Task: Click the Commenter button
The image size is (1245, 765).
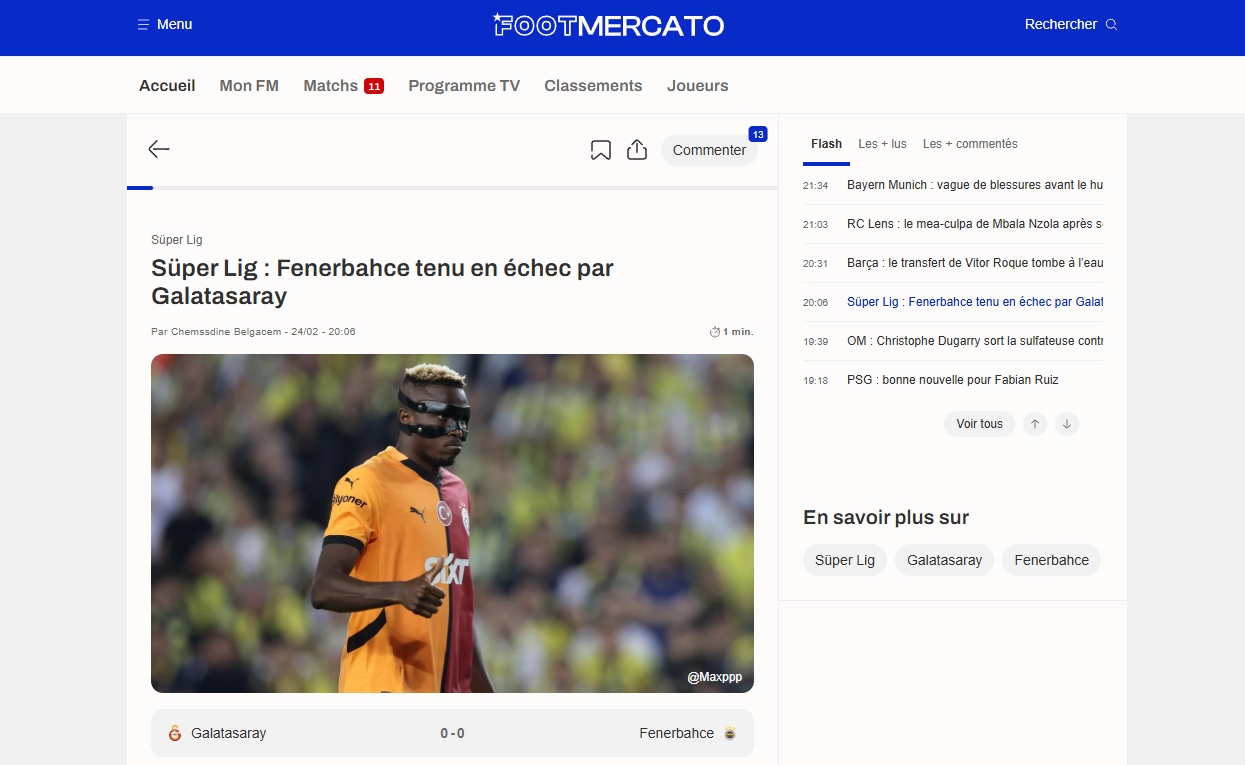Action: coord(709,150)
